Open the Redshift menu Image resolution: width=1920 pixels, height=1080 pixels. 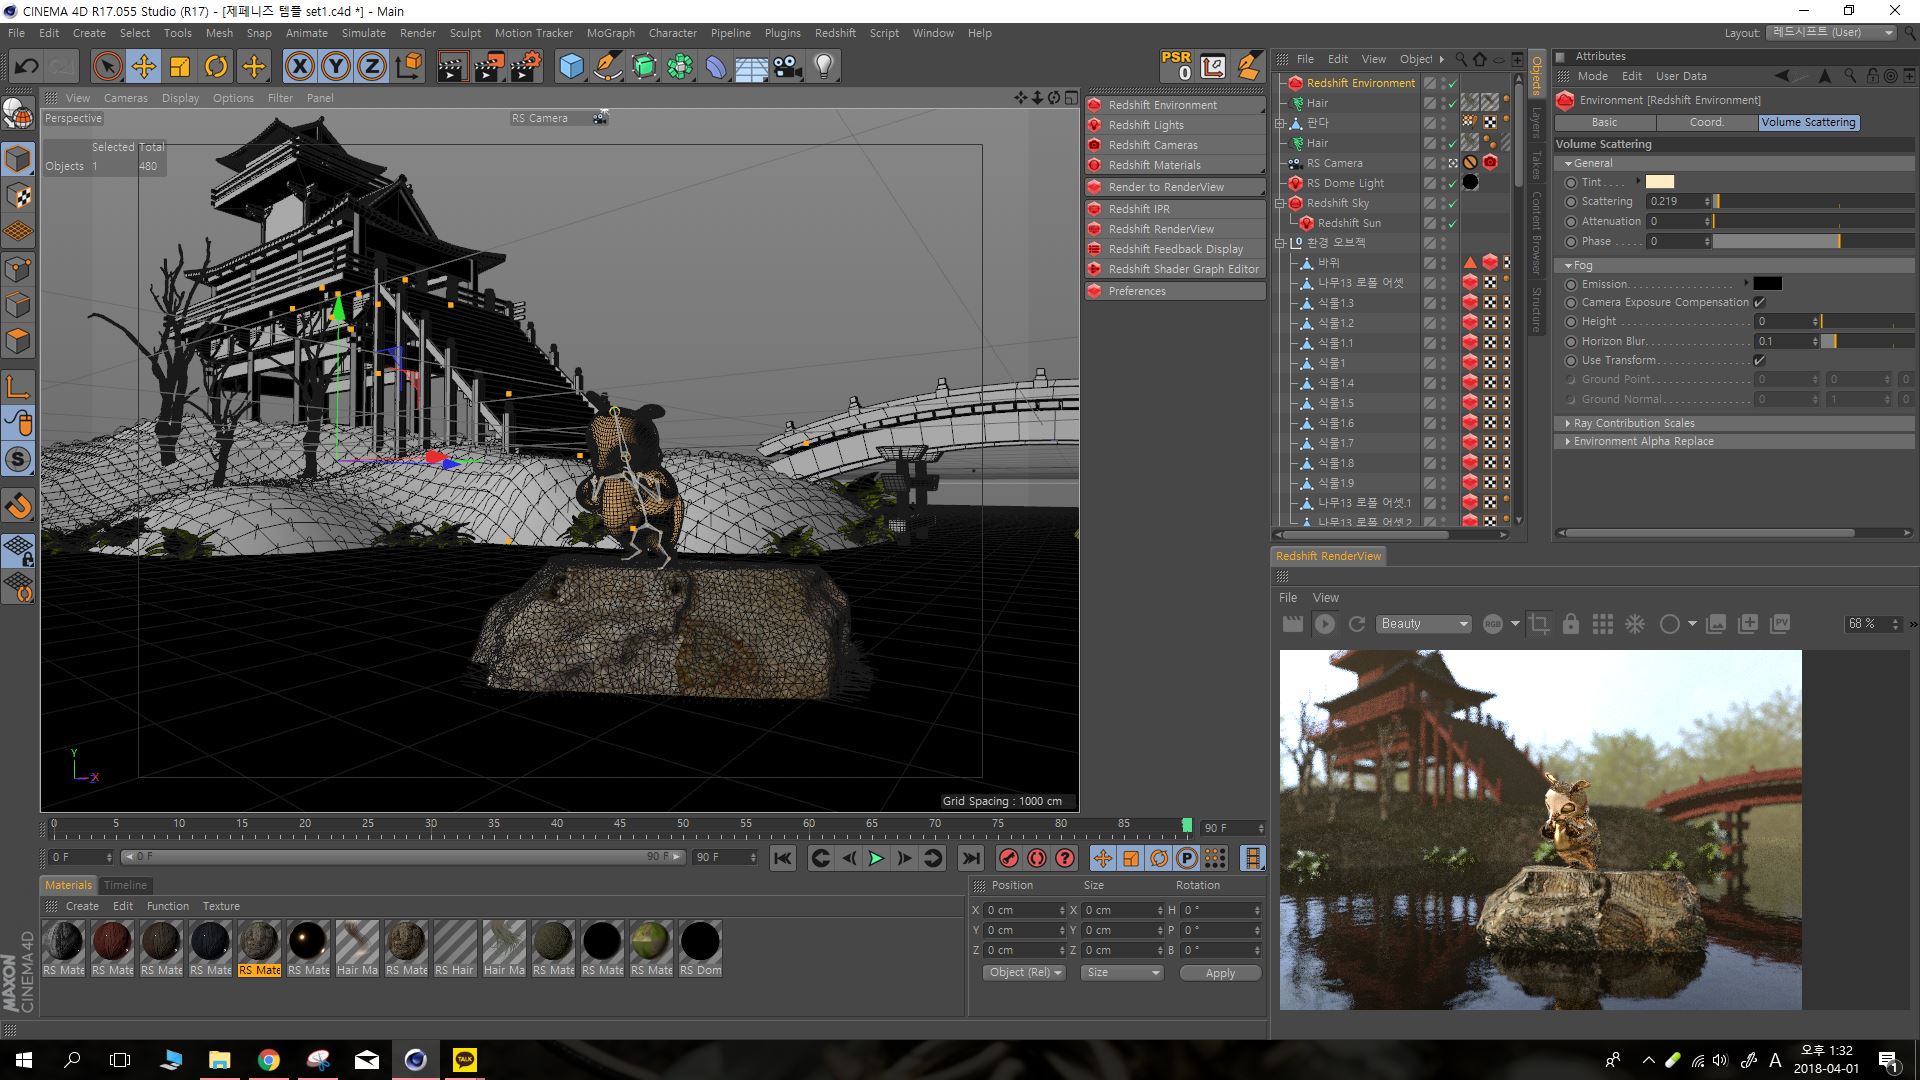coord(835,33)
